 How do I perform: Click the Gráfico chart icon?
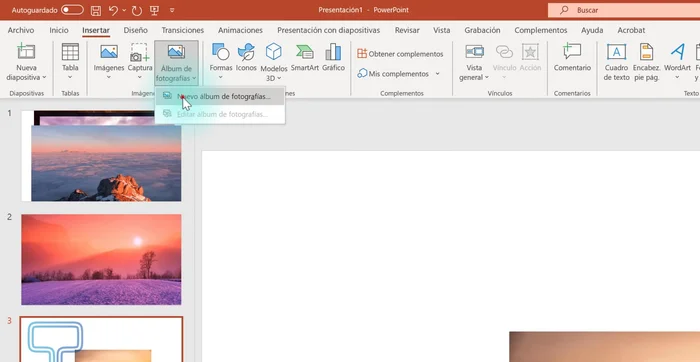333,52
